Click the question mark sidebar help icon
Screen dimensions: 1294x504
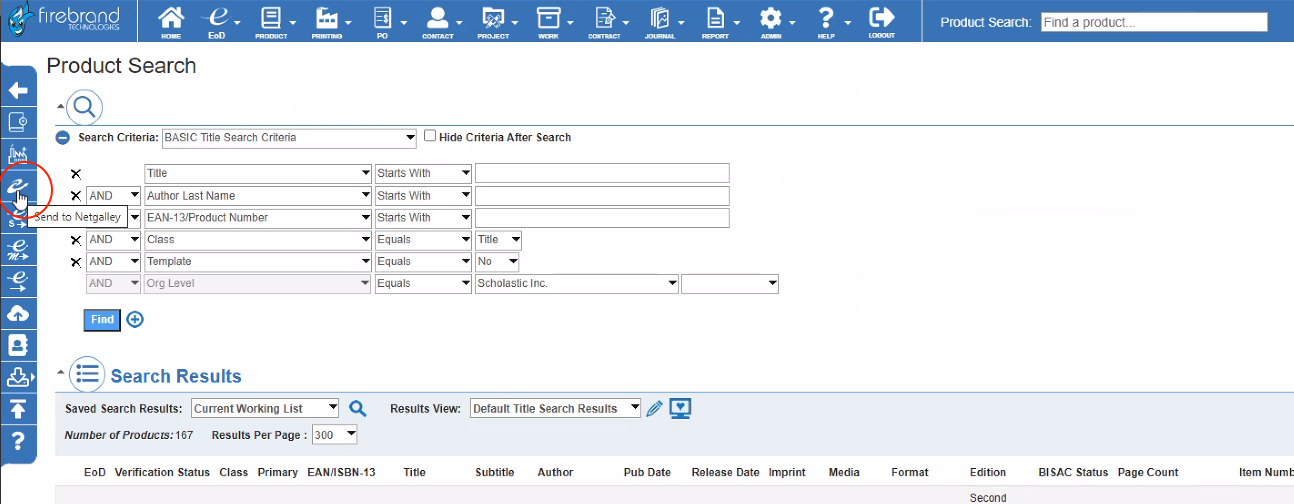pos(18,441)
